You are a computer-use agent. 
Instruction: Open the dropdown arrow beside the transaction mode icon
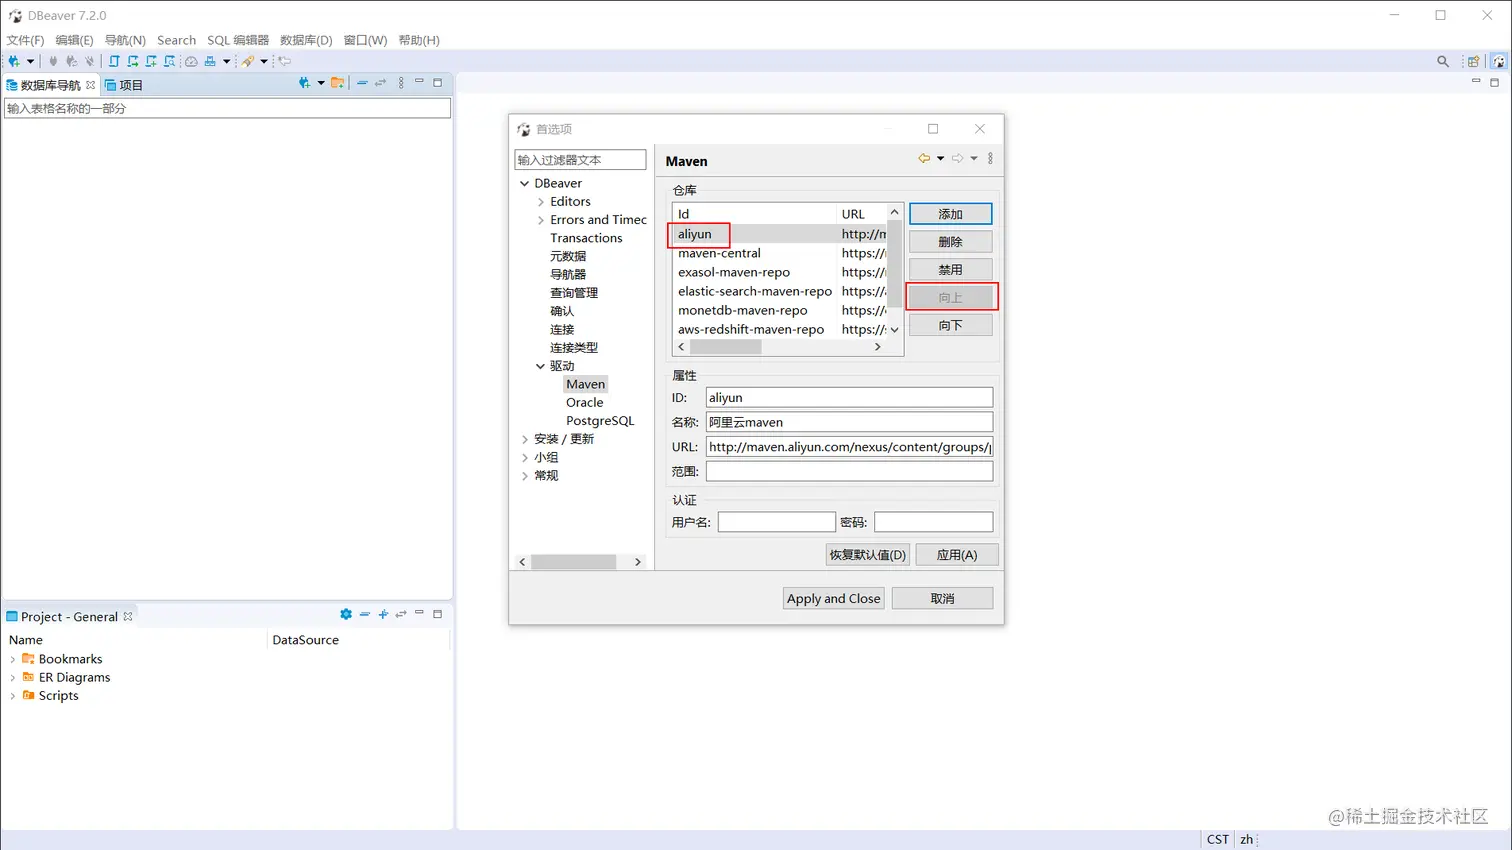[x=226, y=61]
